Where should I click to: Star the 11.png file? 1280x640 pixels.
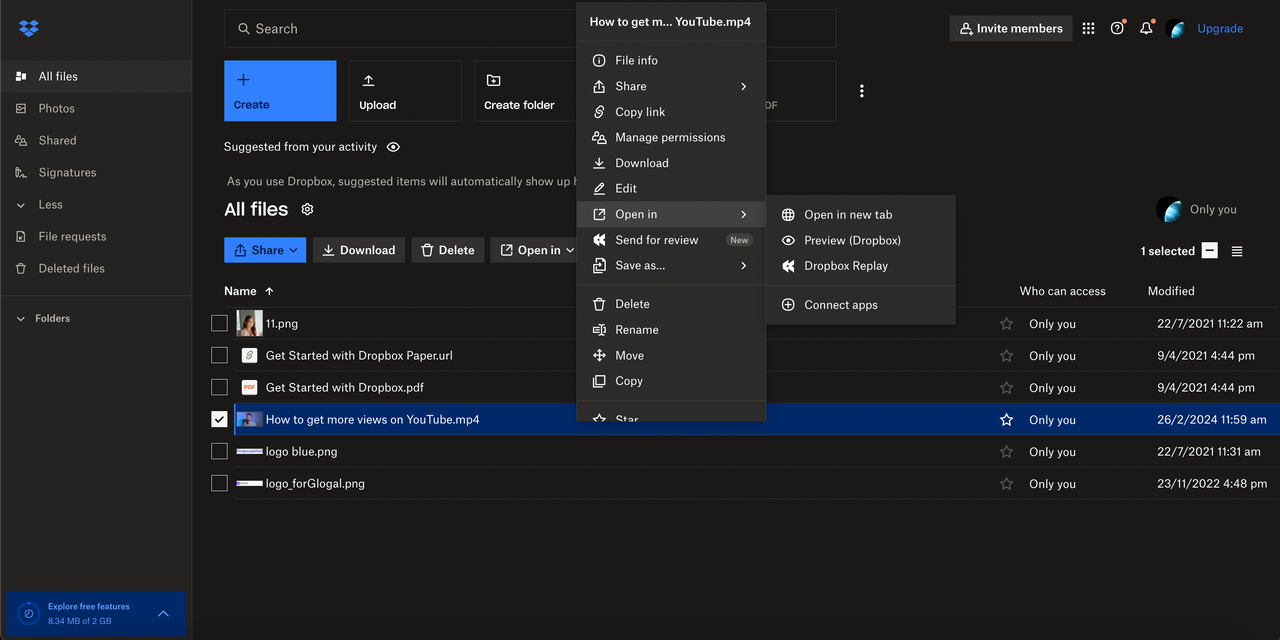(x=1007, y=324)
